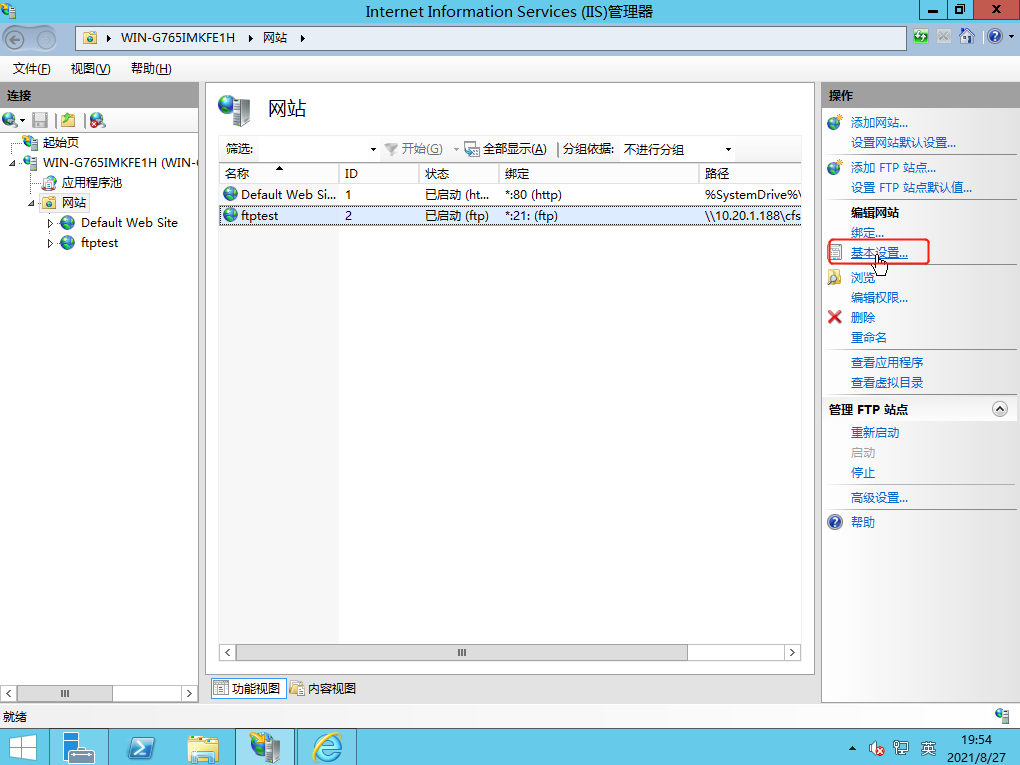
Task: Click in the 筛选 filter input field
Action: pyautogui.click(x=312, y=149)
